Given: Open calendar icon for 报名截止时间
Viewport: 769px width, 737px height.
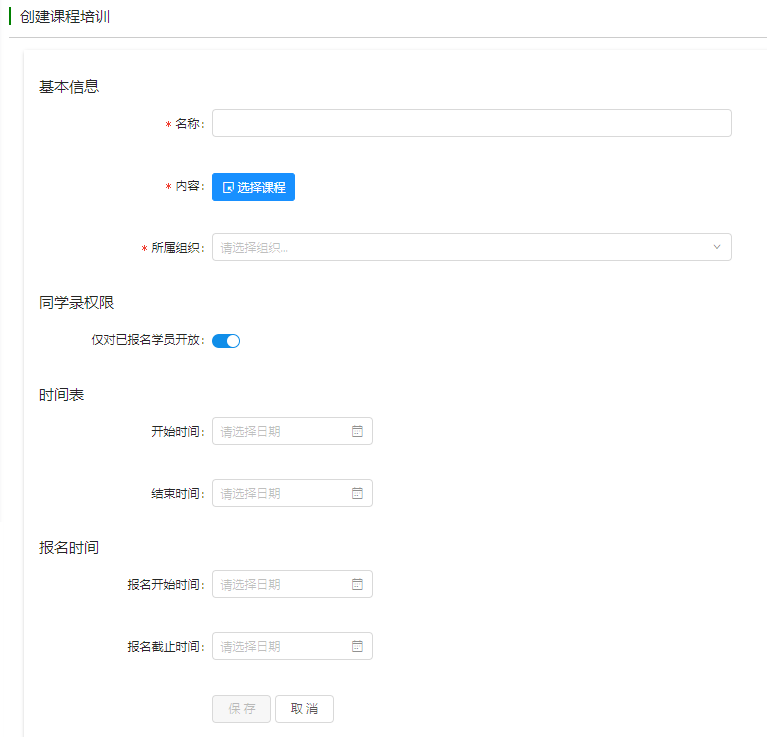Looking at the screenshot, I should [x=357, y=646].
